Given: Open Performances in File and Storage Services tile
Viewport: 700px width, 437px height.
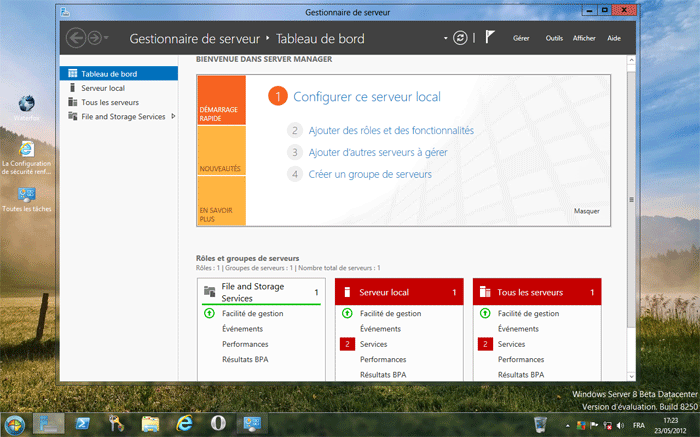Looking at the screenshot, I should pos(245,344).
